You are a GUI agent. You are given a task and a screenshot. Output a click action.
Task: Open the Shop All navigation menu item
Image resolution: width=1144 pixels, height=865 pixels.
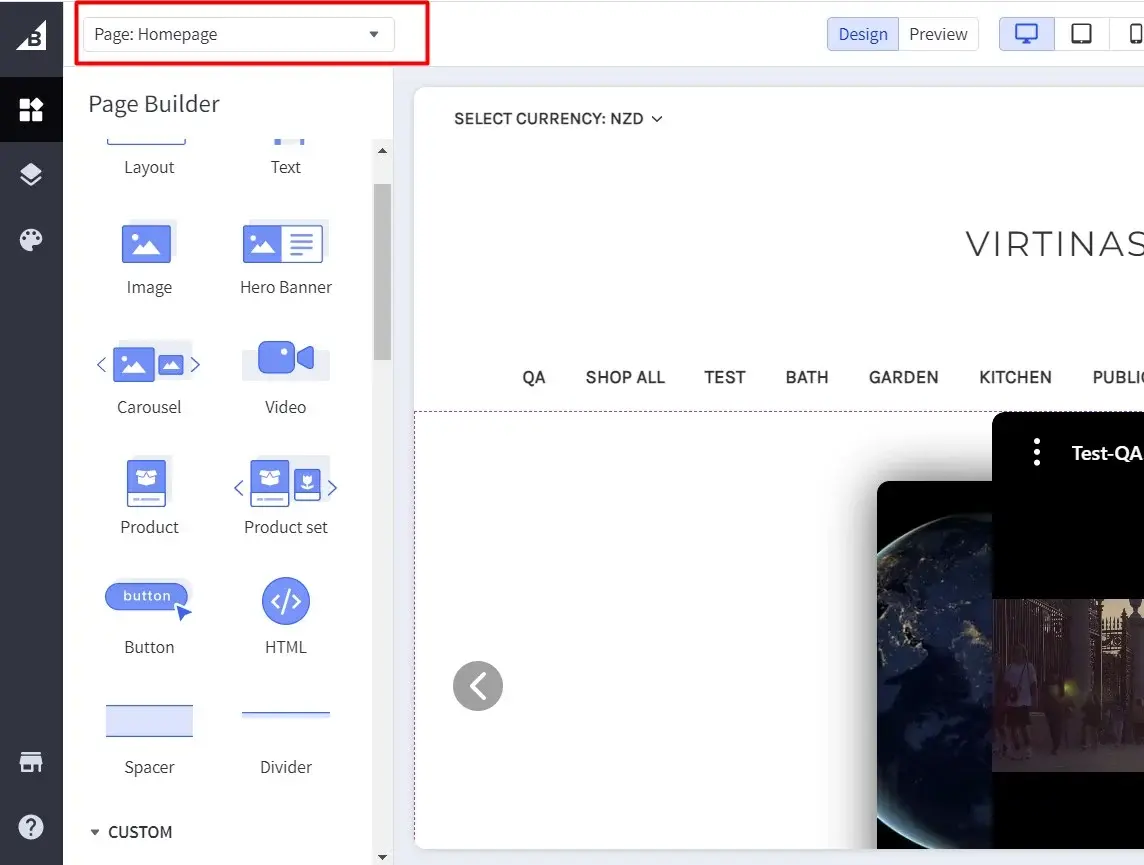625,377
